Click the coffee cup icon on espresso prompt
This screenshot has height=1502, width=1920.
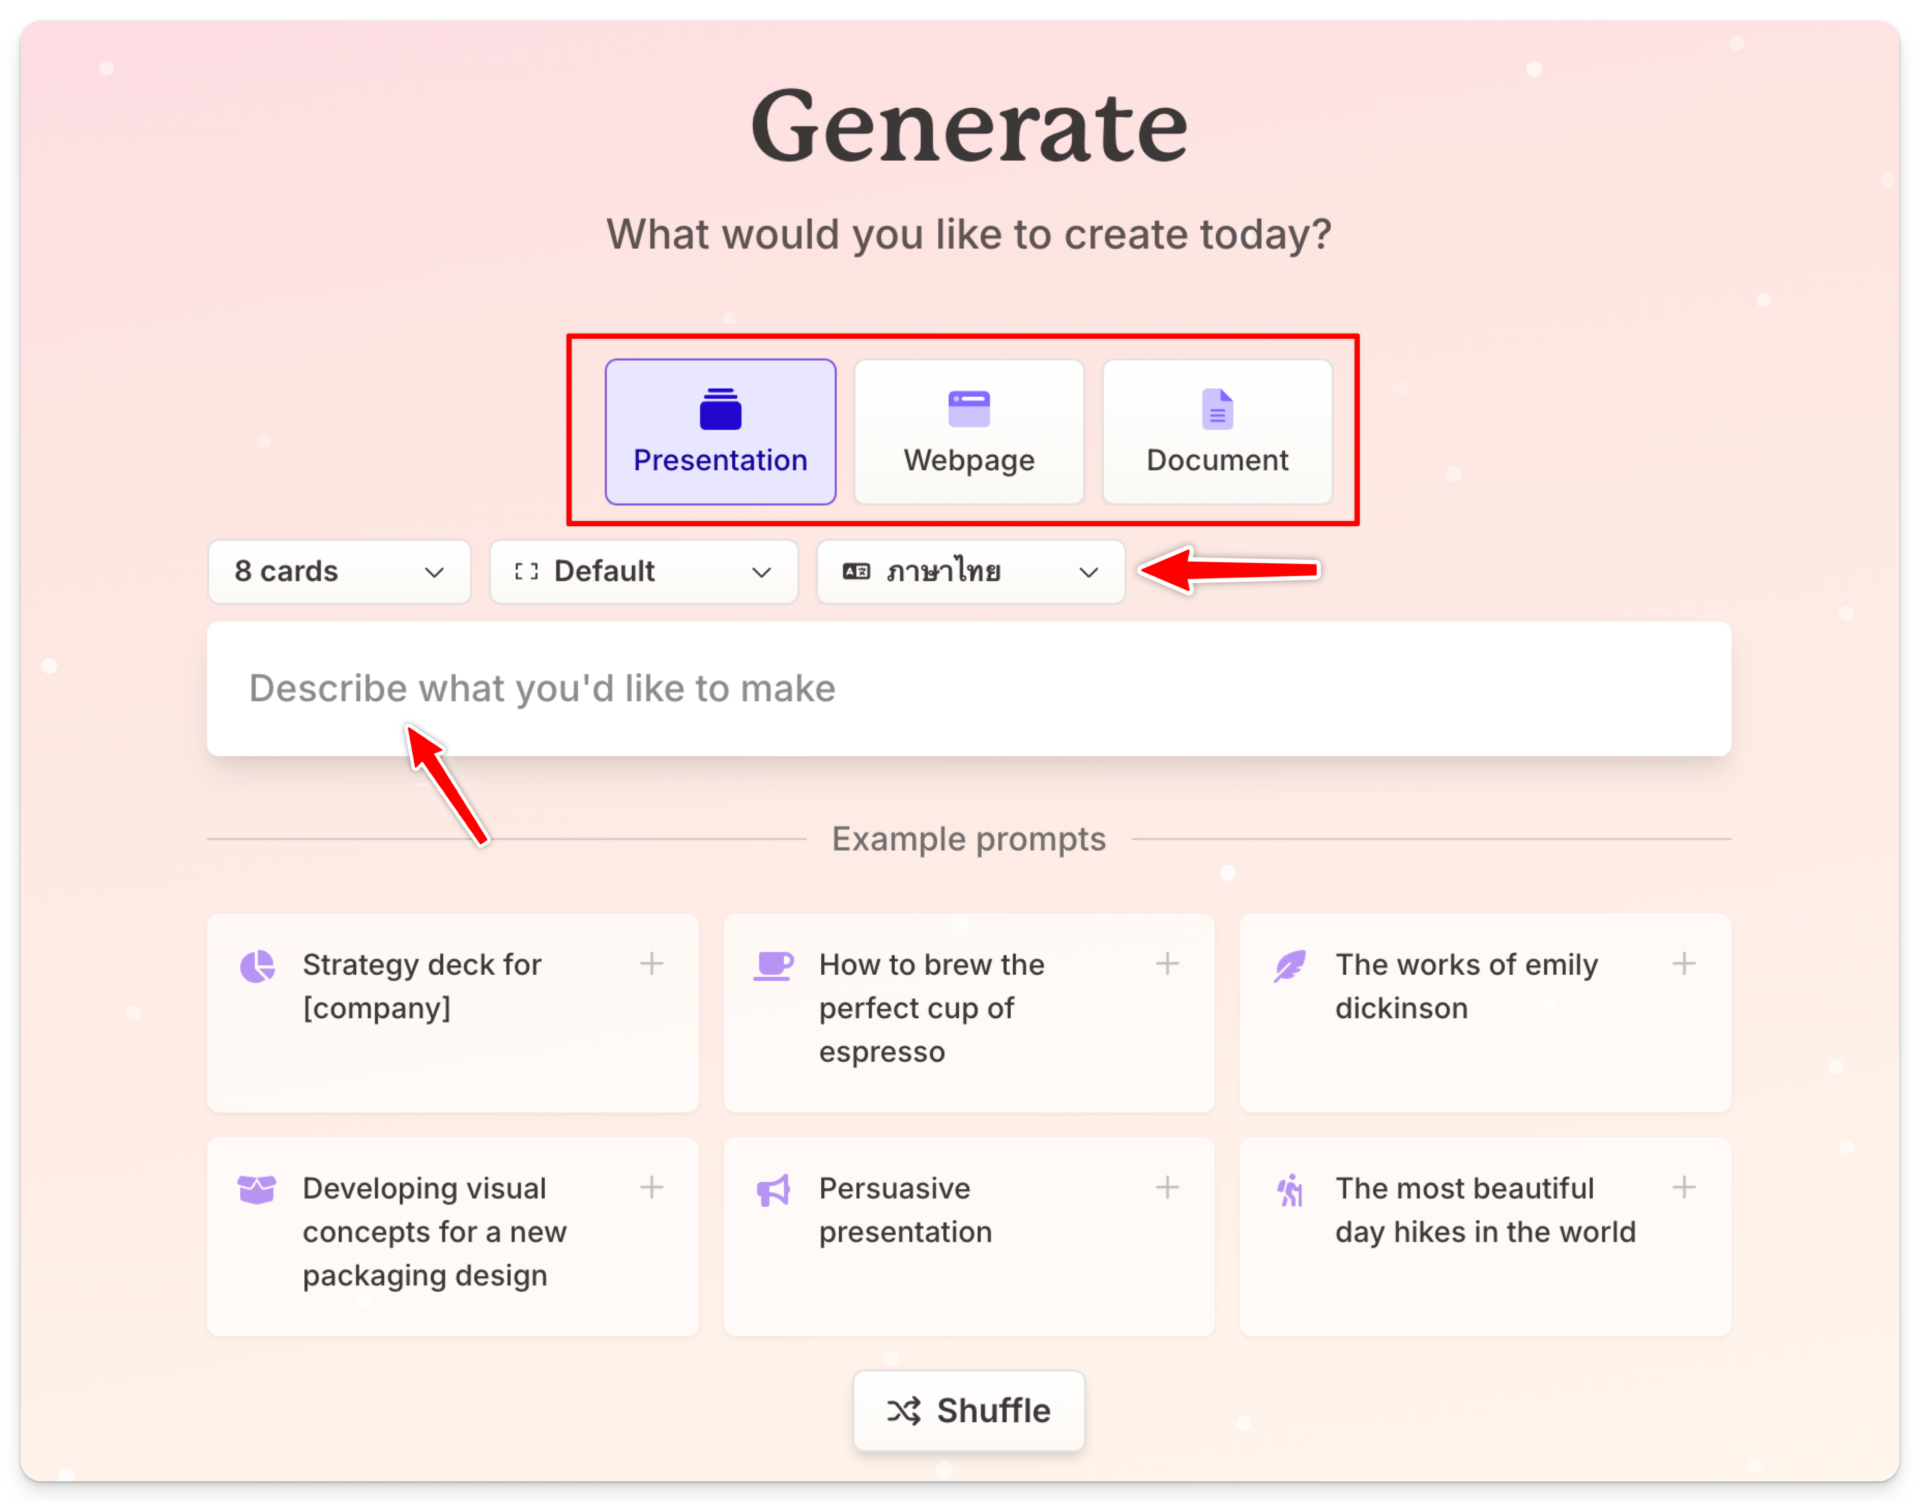coord(773,965)
